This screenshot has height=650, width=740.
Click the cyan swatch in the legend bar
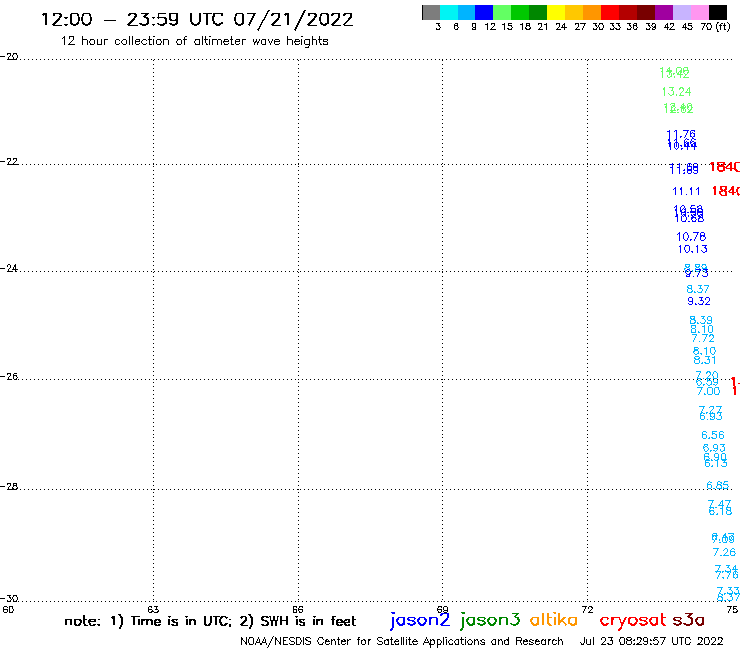pyautogui.click(x=449, y=12)
